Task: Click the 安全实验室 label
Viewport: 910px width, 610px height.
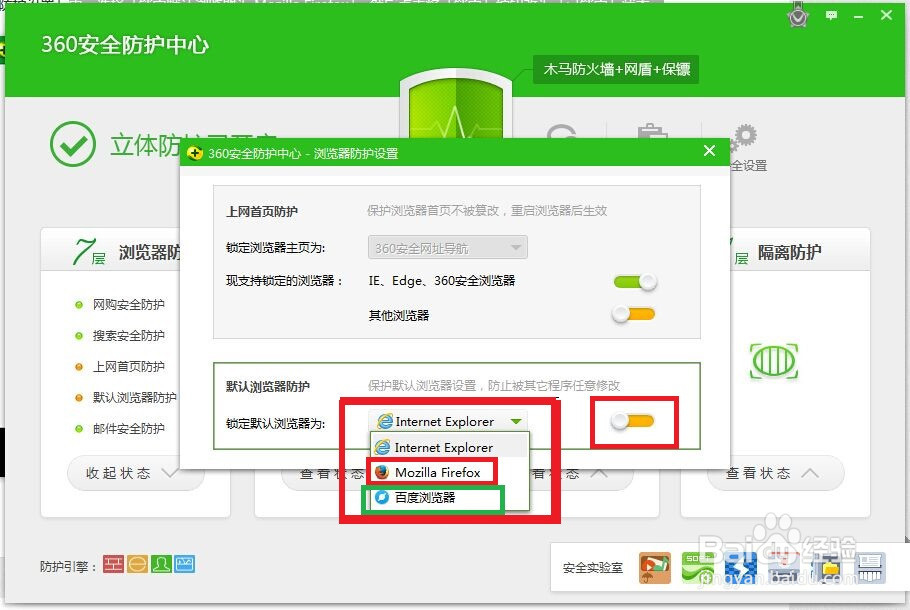Action: click(593, 568)
